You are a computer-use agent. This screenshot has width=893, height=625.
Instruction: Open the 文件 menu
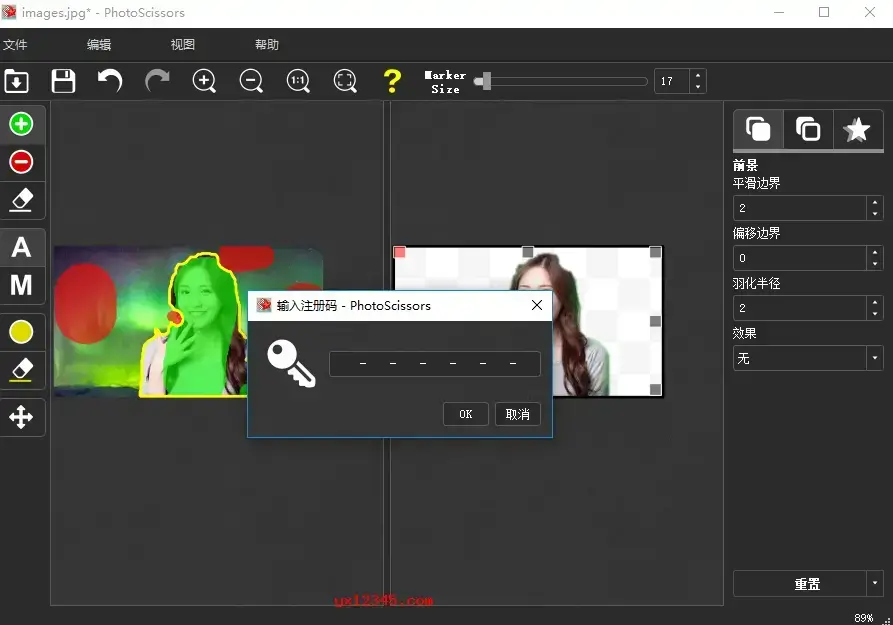click(15, 44)
